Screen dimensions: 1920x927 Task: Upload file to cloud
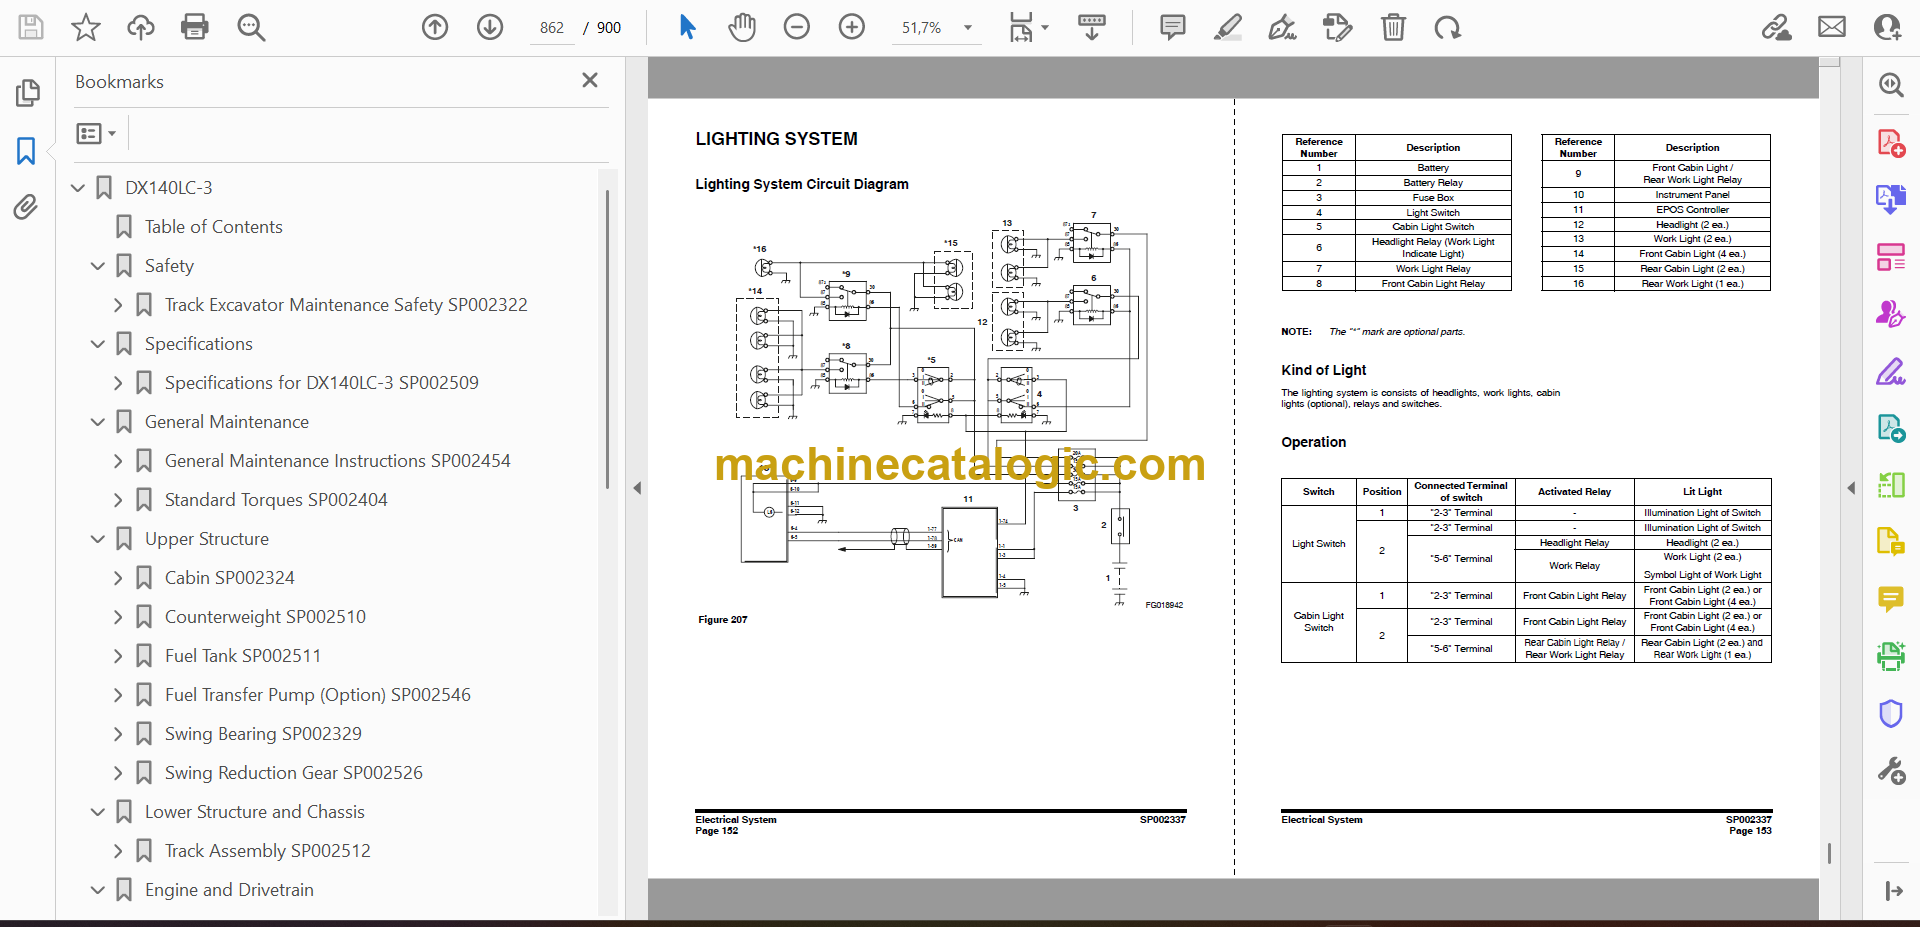[x=141, y=27]
